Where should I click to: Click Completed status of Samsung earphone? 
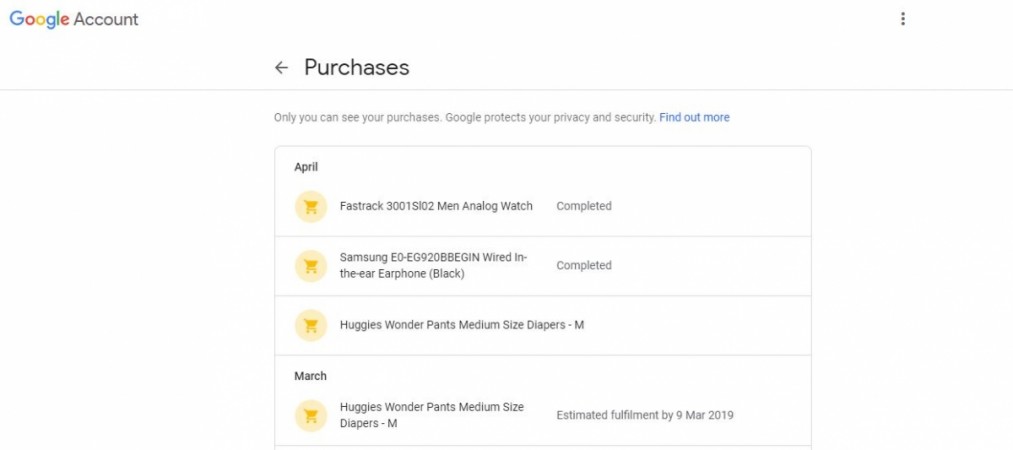(584, 265)
